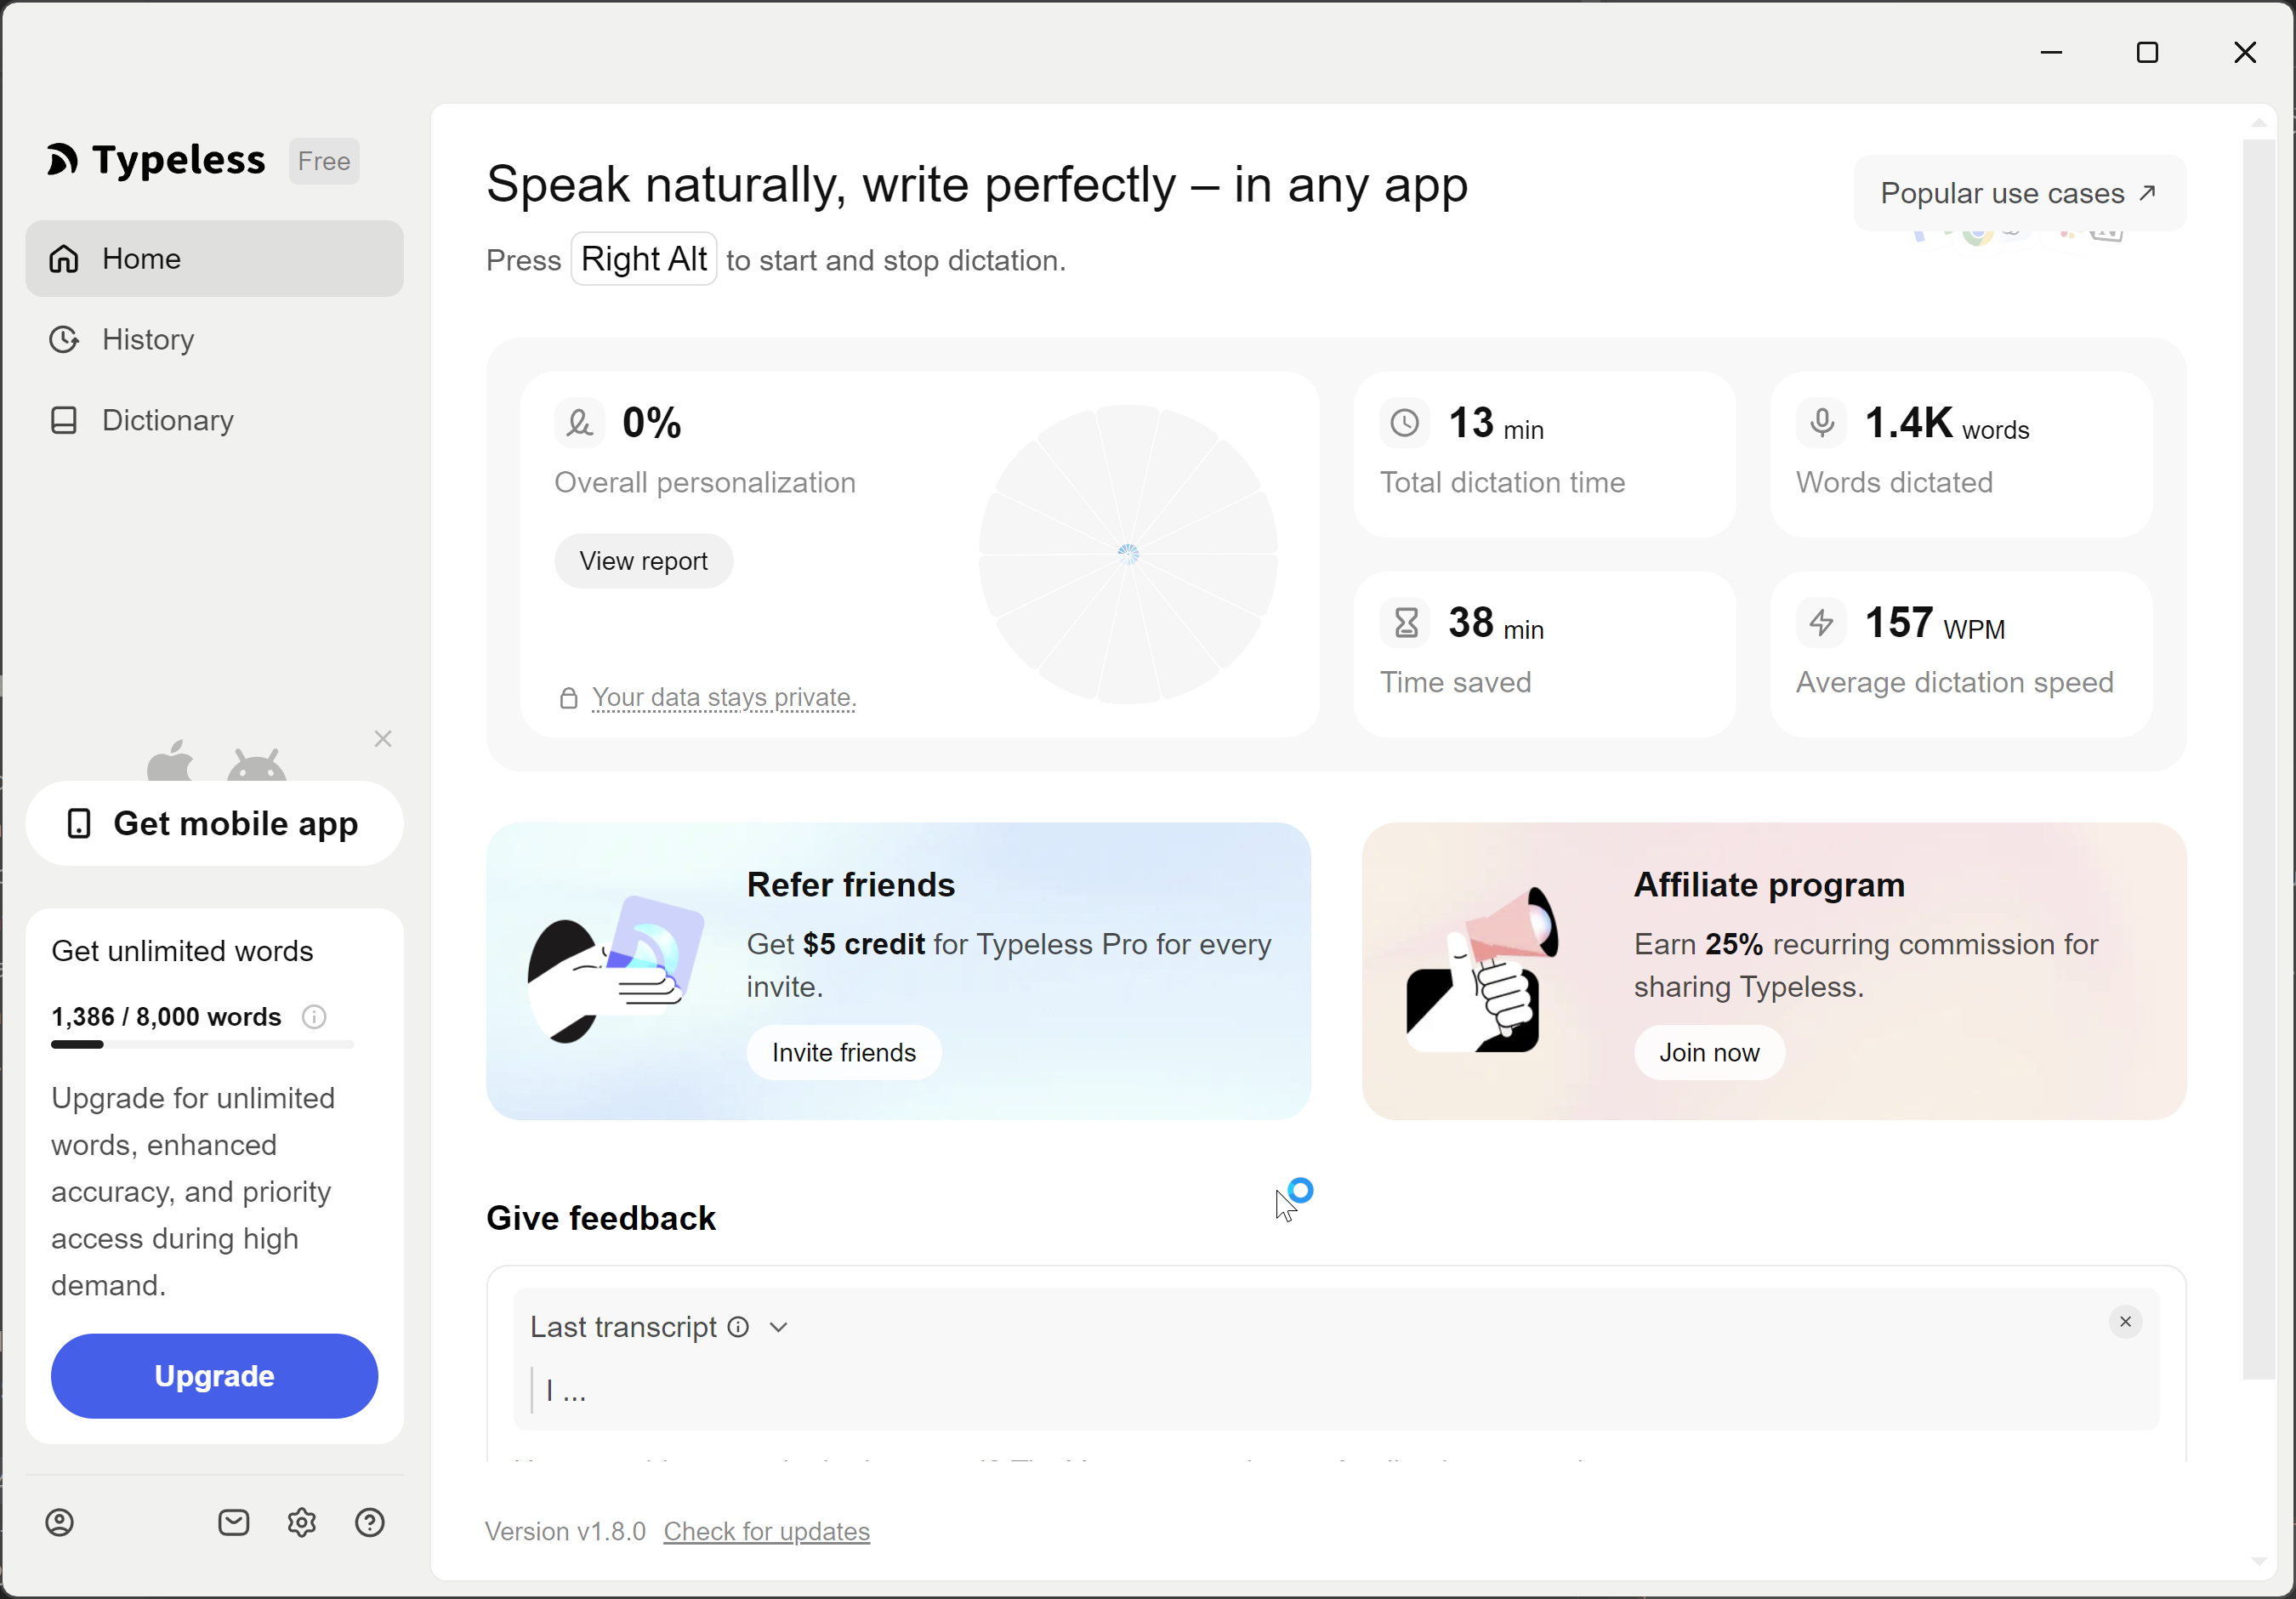Click the 1.4K words statistic

[x=1947, y=424]
